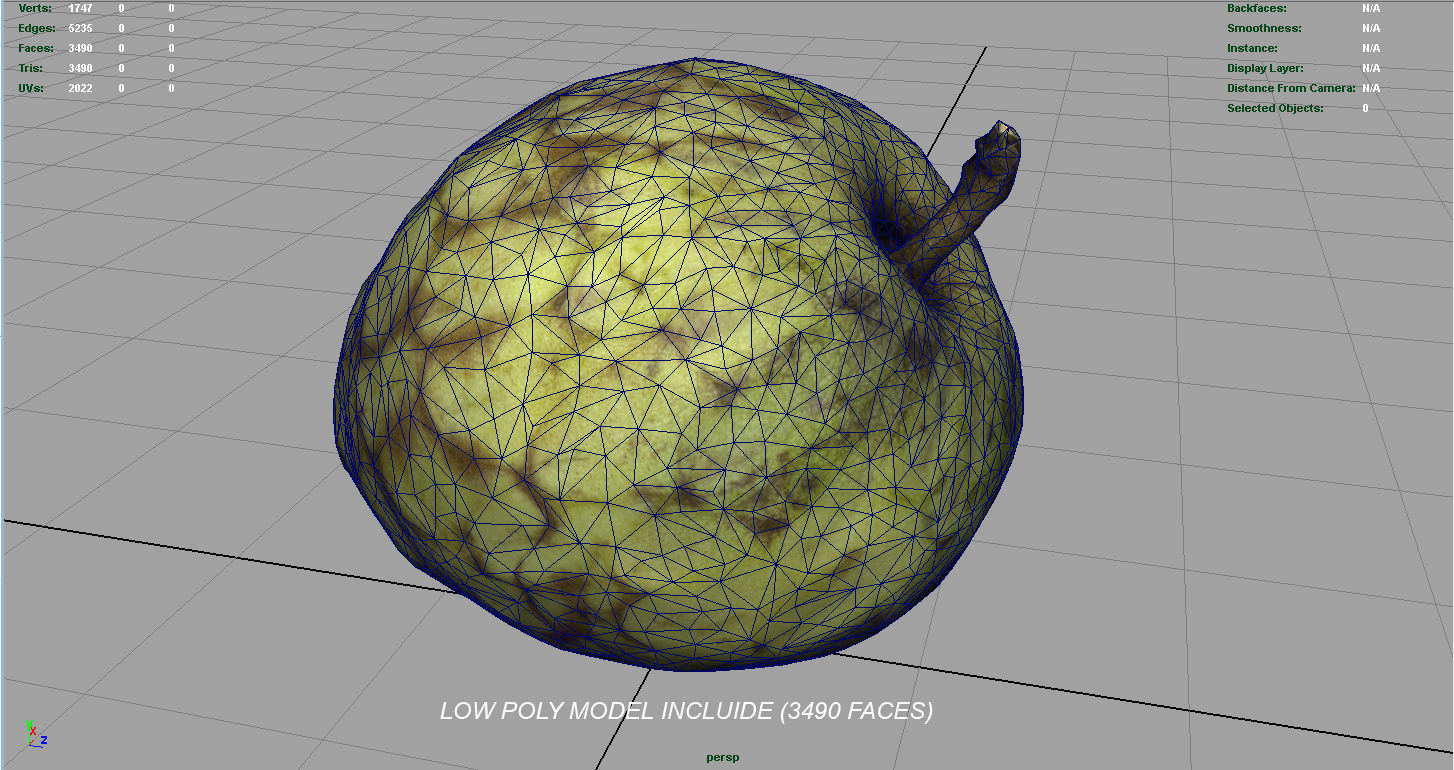Click the N/A value beside Display Layer
Screen dimensions: 1454x770
[x=1371, y=68]
